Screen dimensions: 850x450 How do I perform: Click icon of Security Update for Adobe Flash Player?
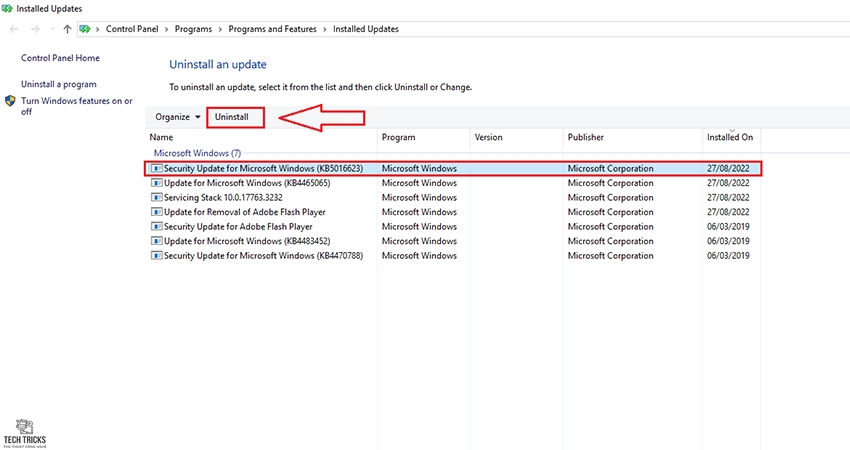pyautogui.click(x=157, y=227)
